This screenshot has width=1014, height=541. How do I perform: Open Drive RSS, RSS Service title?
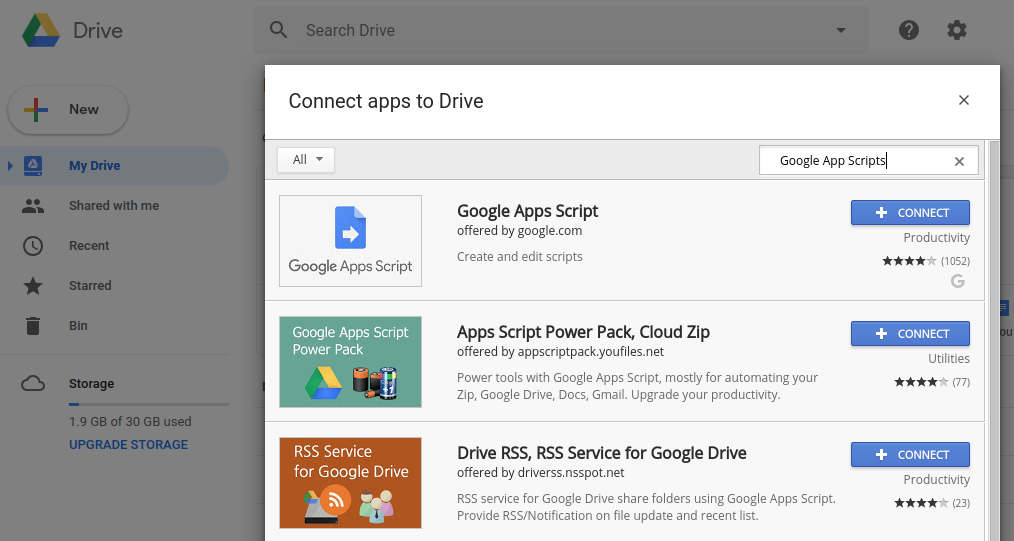(x=601, y=453)
